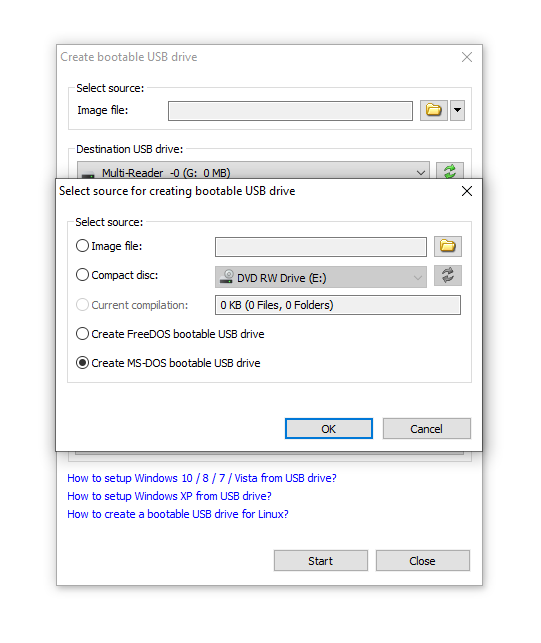Select Create MS-DOS bootable USB drive

pyautogui.click(x=168, y=363)
